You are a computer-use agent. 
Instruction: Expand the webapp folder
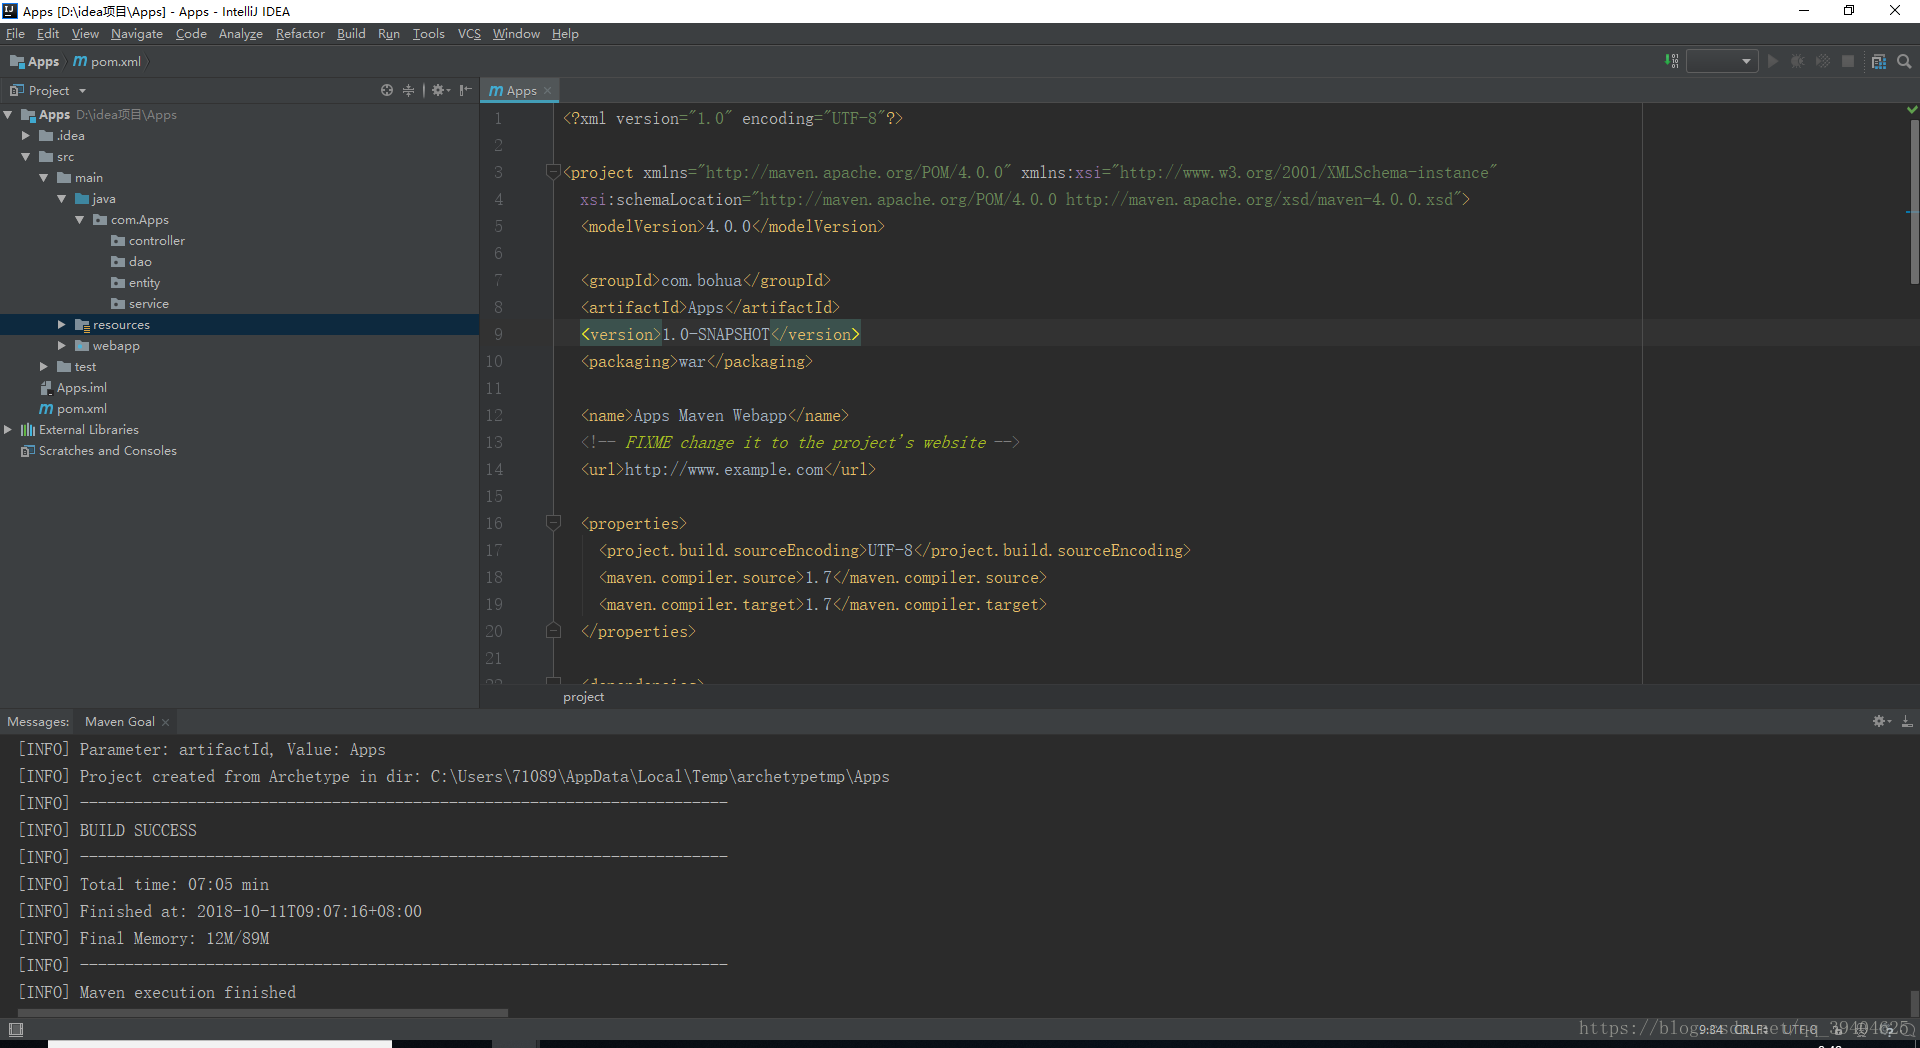62,346
